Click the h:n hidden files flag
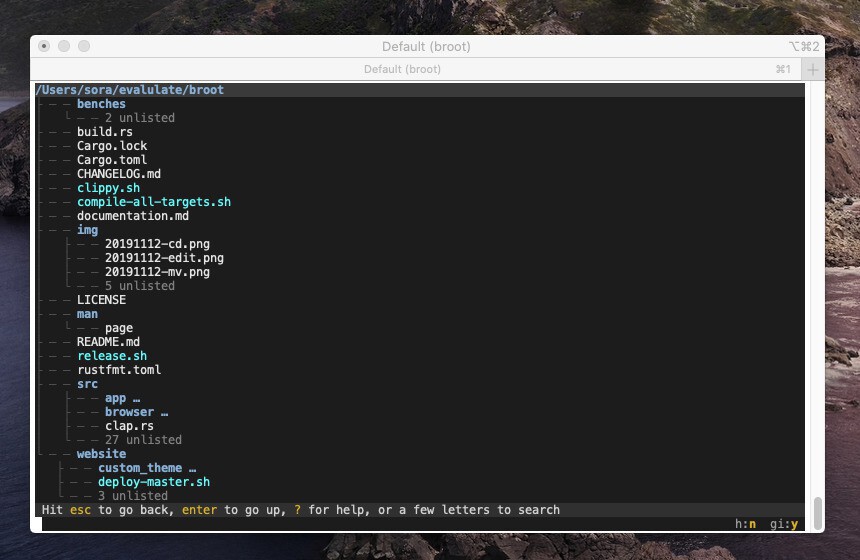This screenshot has height=560, width=860. coord(745,524)
